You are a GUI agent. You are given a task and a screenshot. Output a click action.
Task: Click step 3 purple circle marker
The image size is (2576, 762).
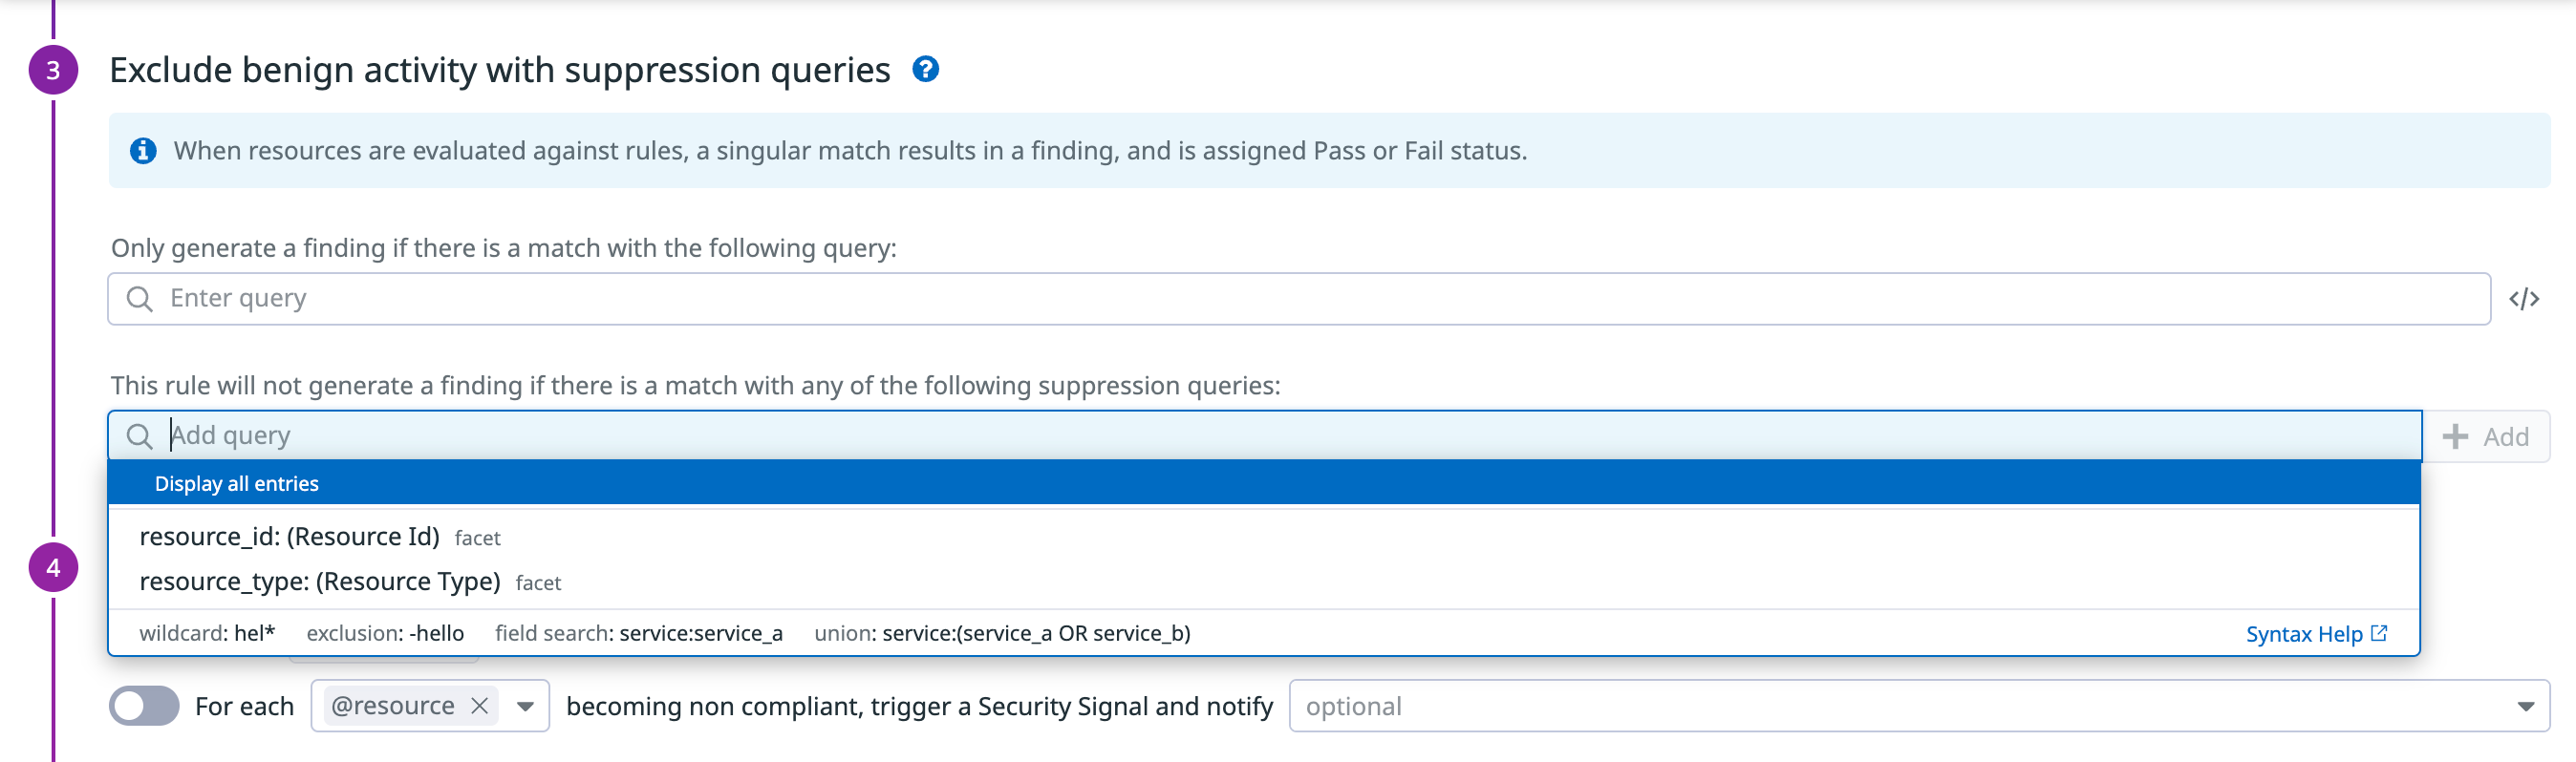(53, 70)
